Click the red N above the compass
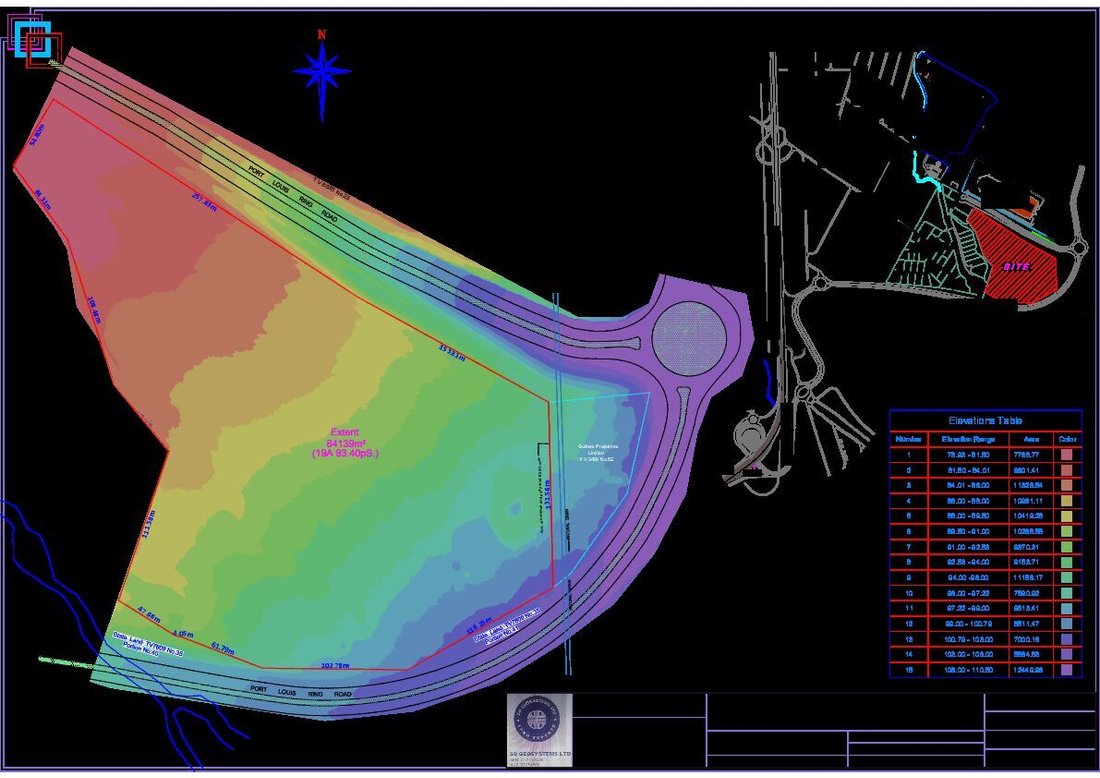1100x778 pixels. tap(322, 34)
